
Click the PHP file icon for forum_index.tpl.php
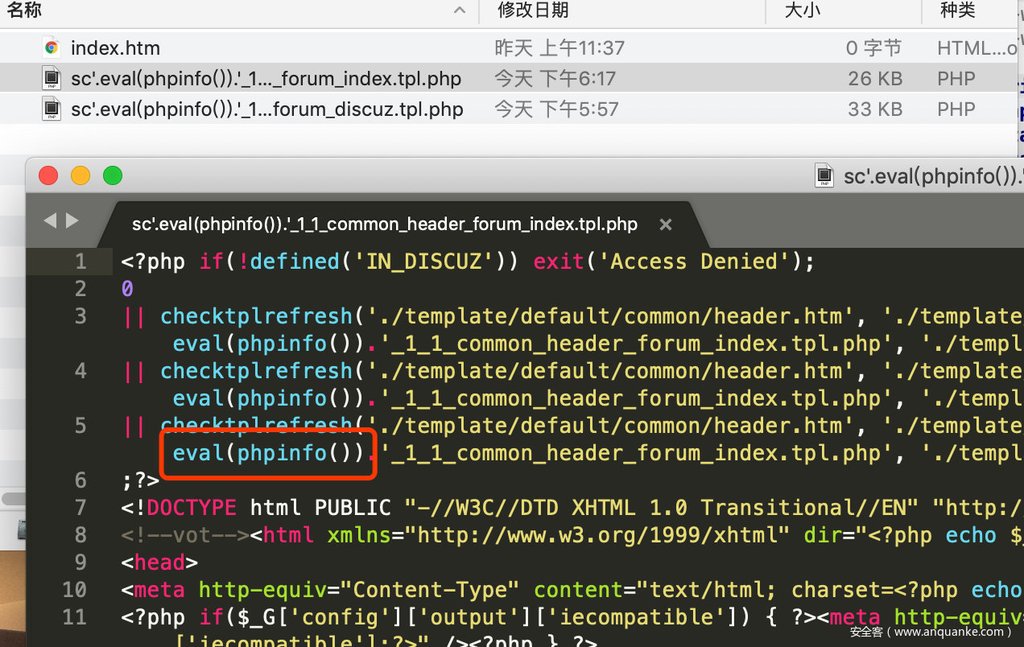[x=51, y=78]
